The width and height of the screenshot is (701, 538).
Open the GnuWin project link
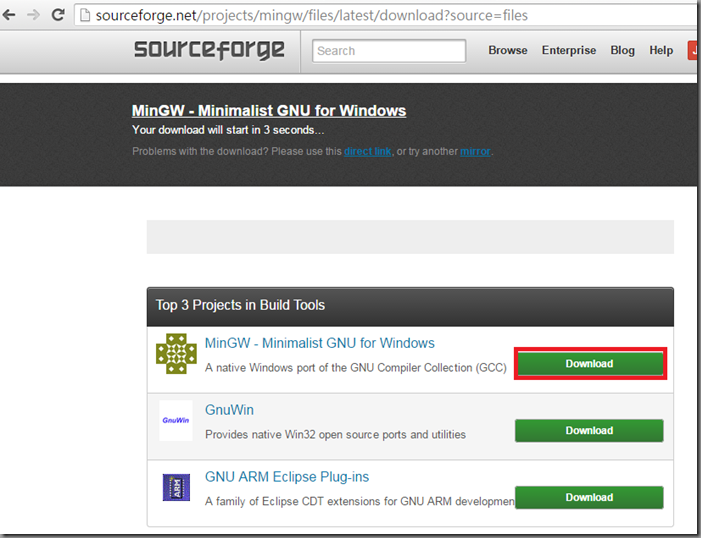point(229,410)
